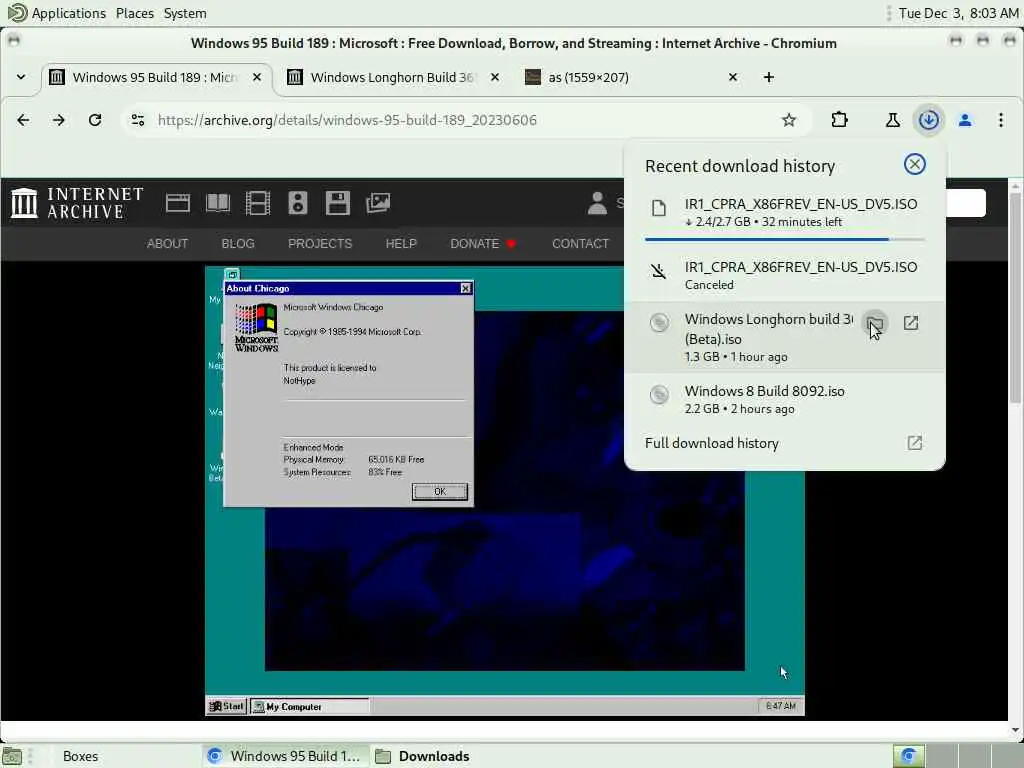Click the show desktop icon in taskbar

tap(12, 756)
